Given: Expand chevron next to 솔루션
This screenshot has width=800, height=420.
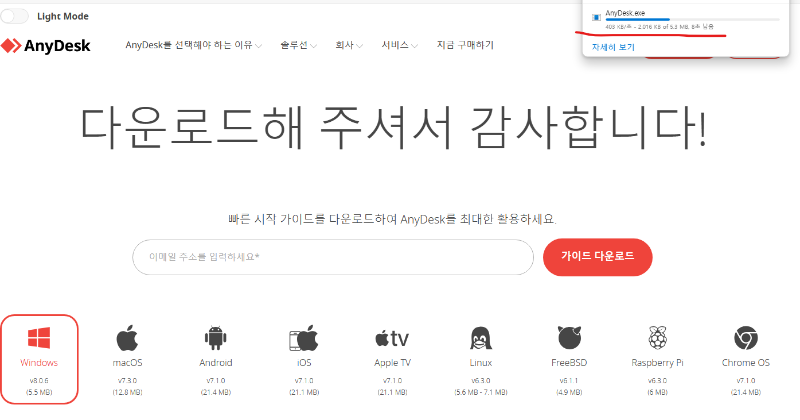Looking at the screenshot, I should tap(313, 46).
